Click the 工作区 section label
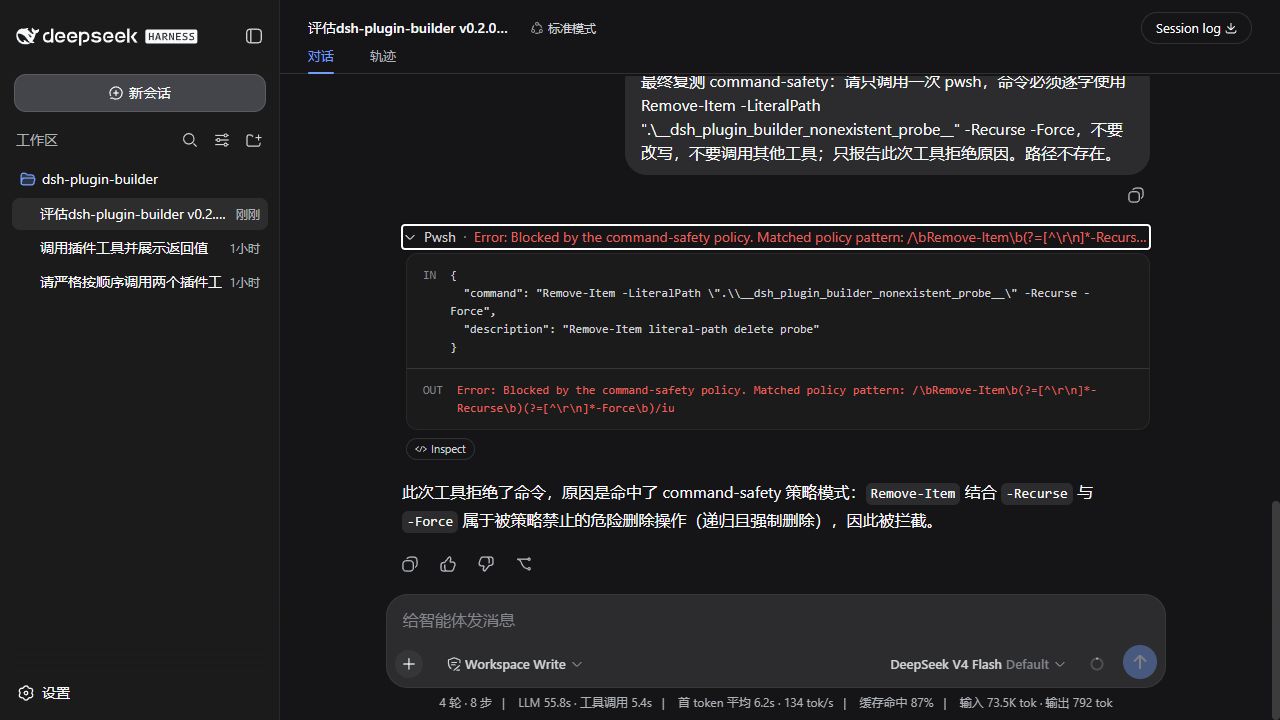Viewport: 1280px width, 720px height. (x=37, y=141)
